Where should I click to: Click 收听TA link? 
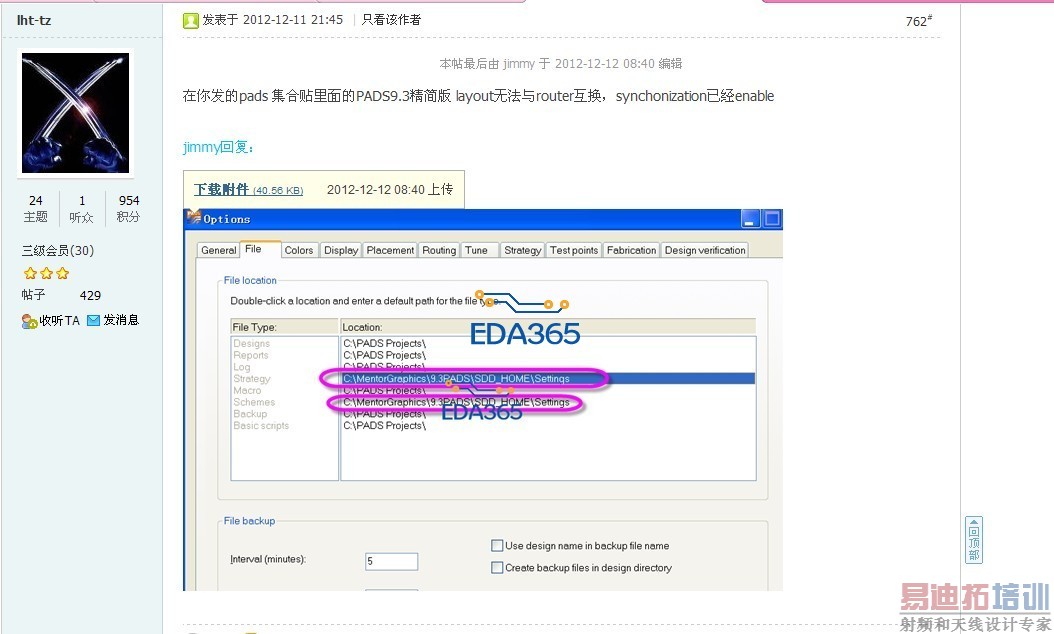pyautogui.click(x=59, y=321)
